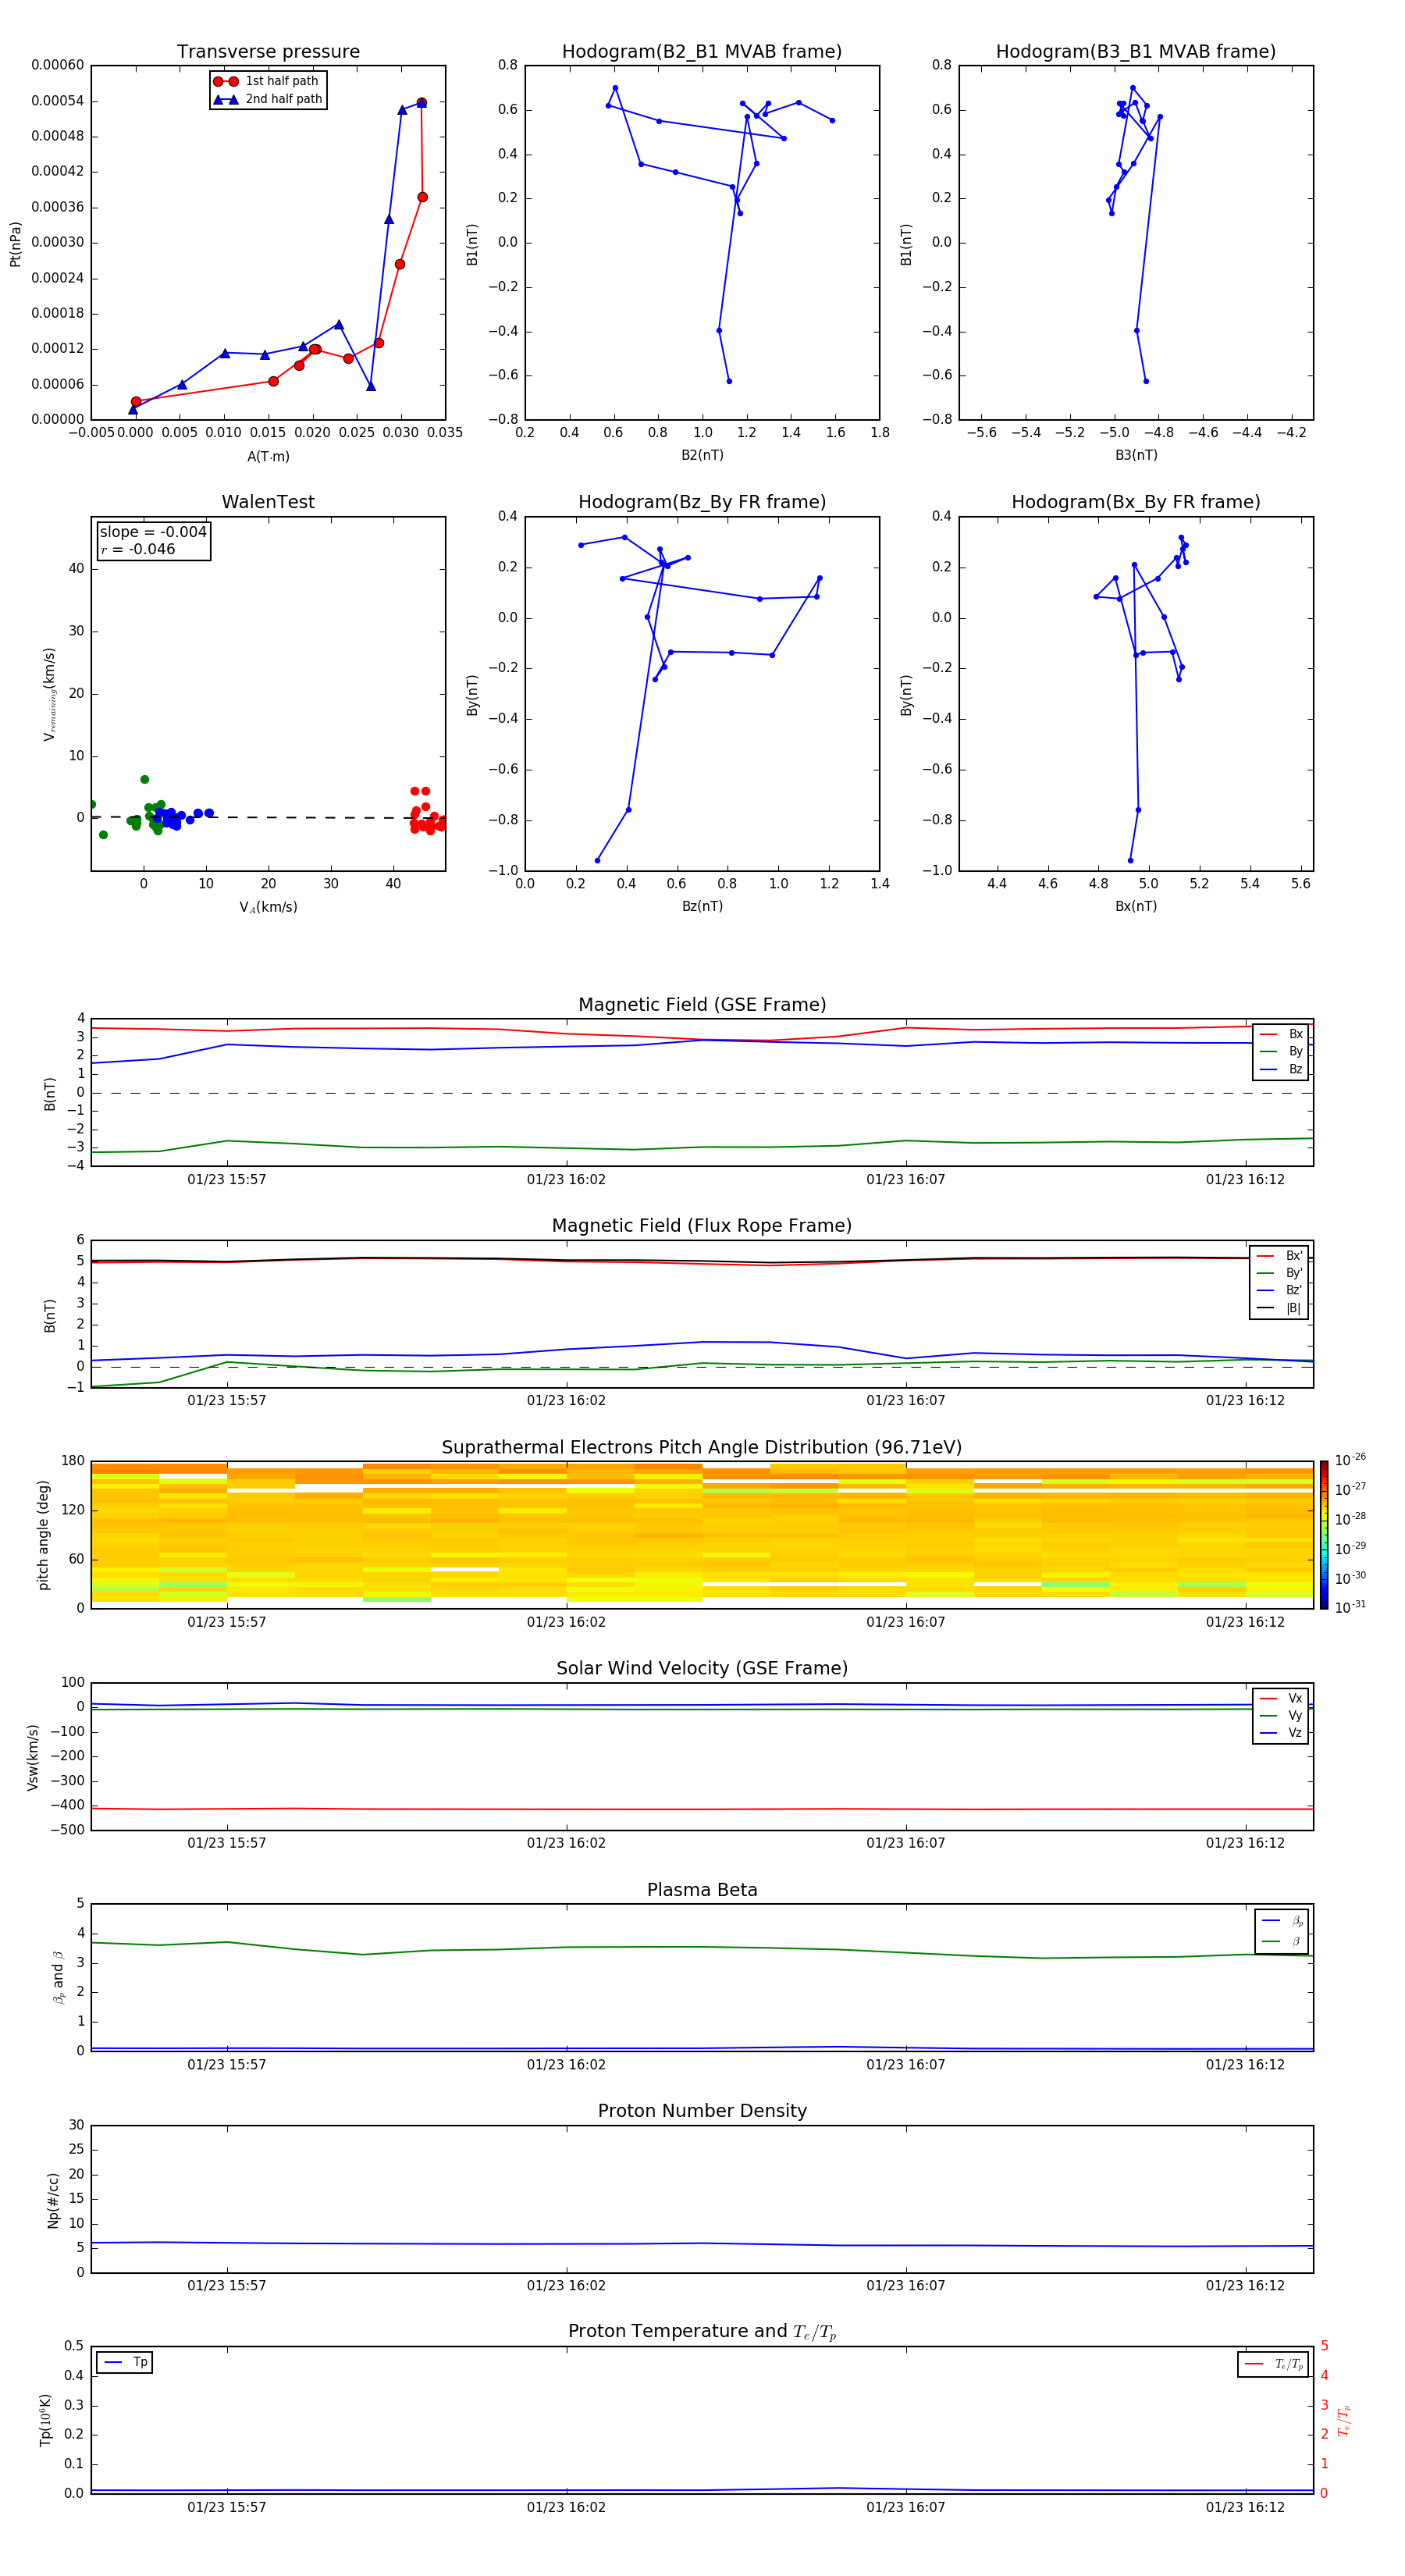1405x2576 pixels.
Task: Click the 'B2(nT)' x-axis label
Action: (702, 455)
